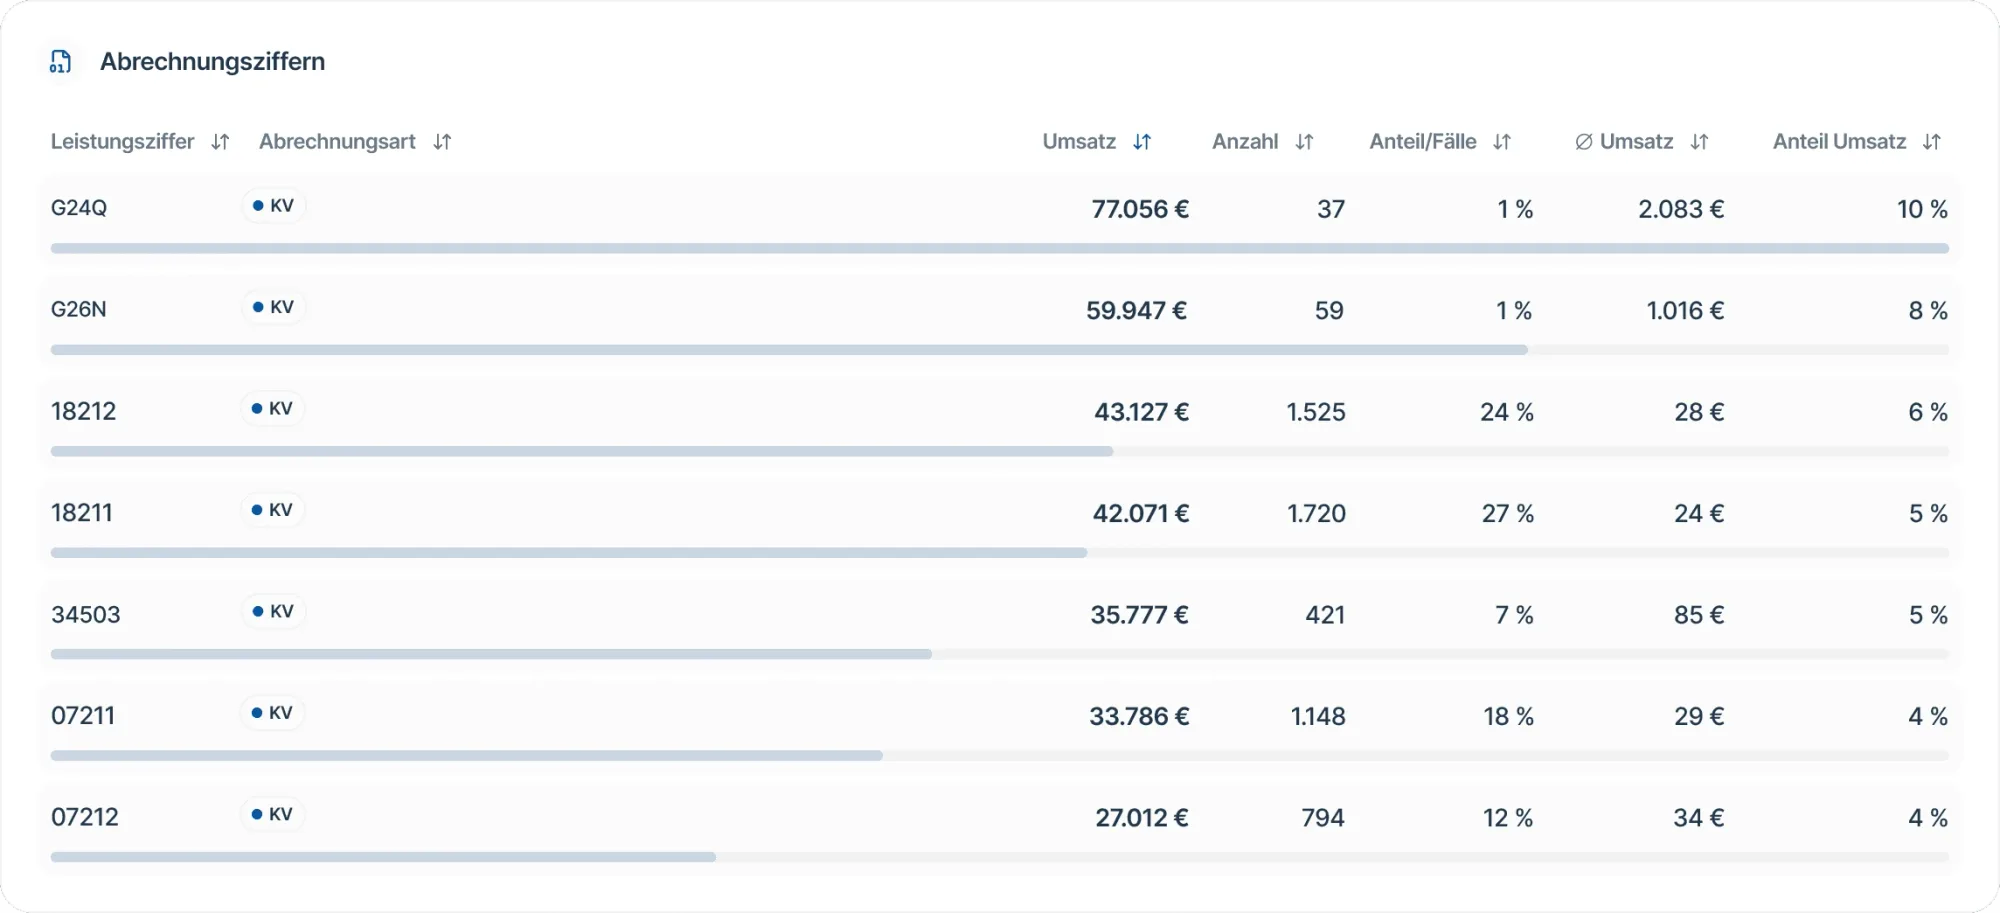Sort by Anteil Umsatz using its arrows
This screenshot has height=913, width=2000.
1932,142
